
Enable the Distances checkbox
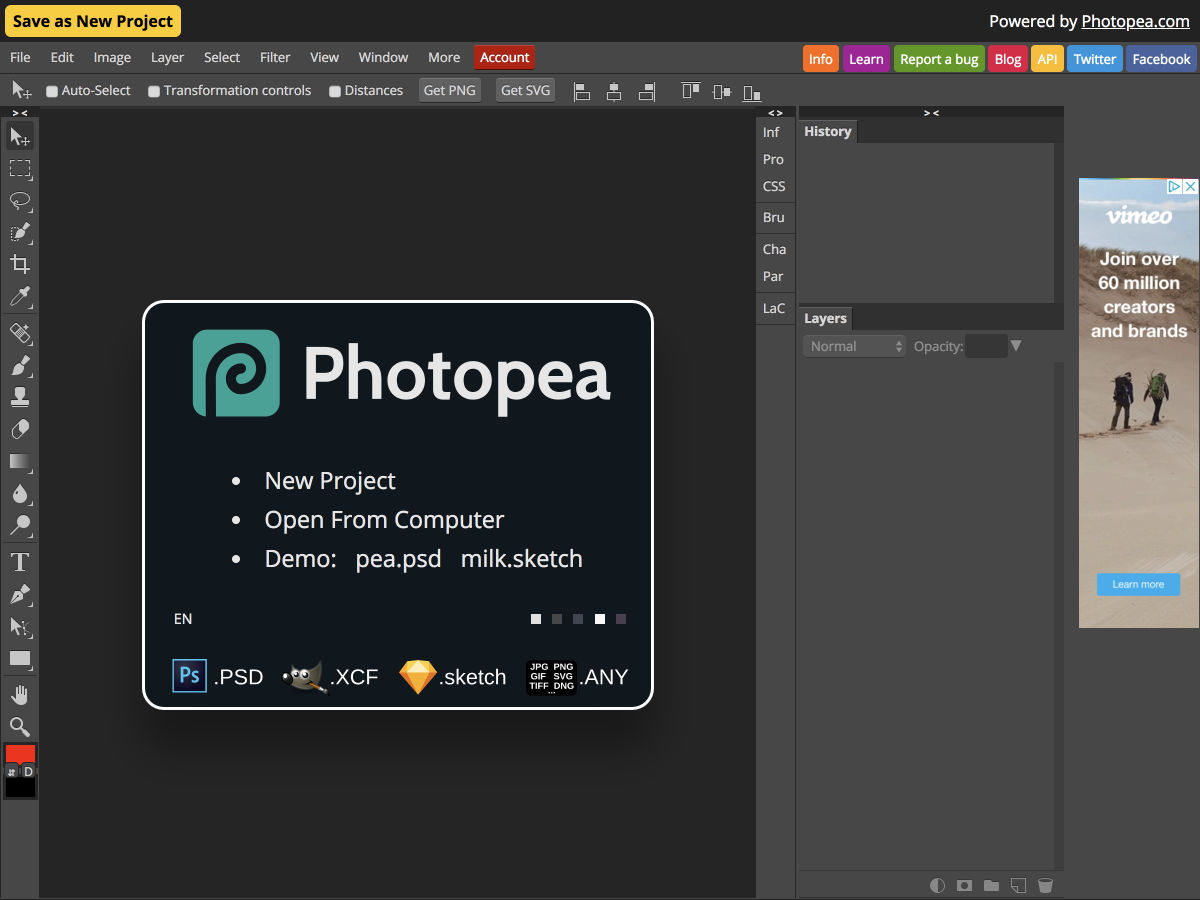pyautogui.click(x=335, y=91)
